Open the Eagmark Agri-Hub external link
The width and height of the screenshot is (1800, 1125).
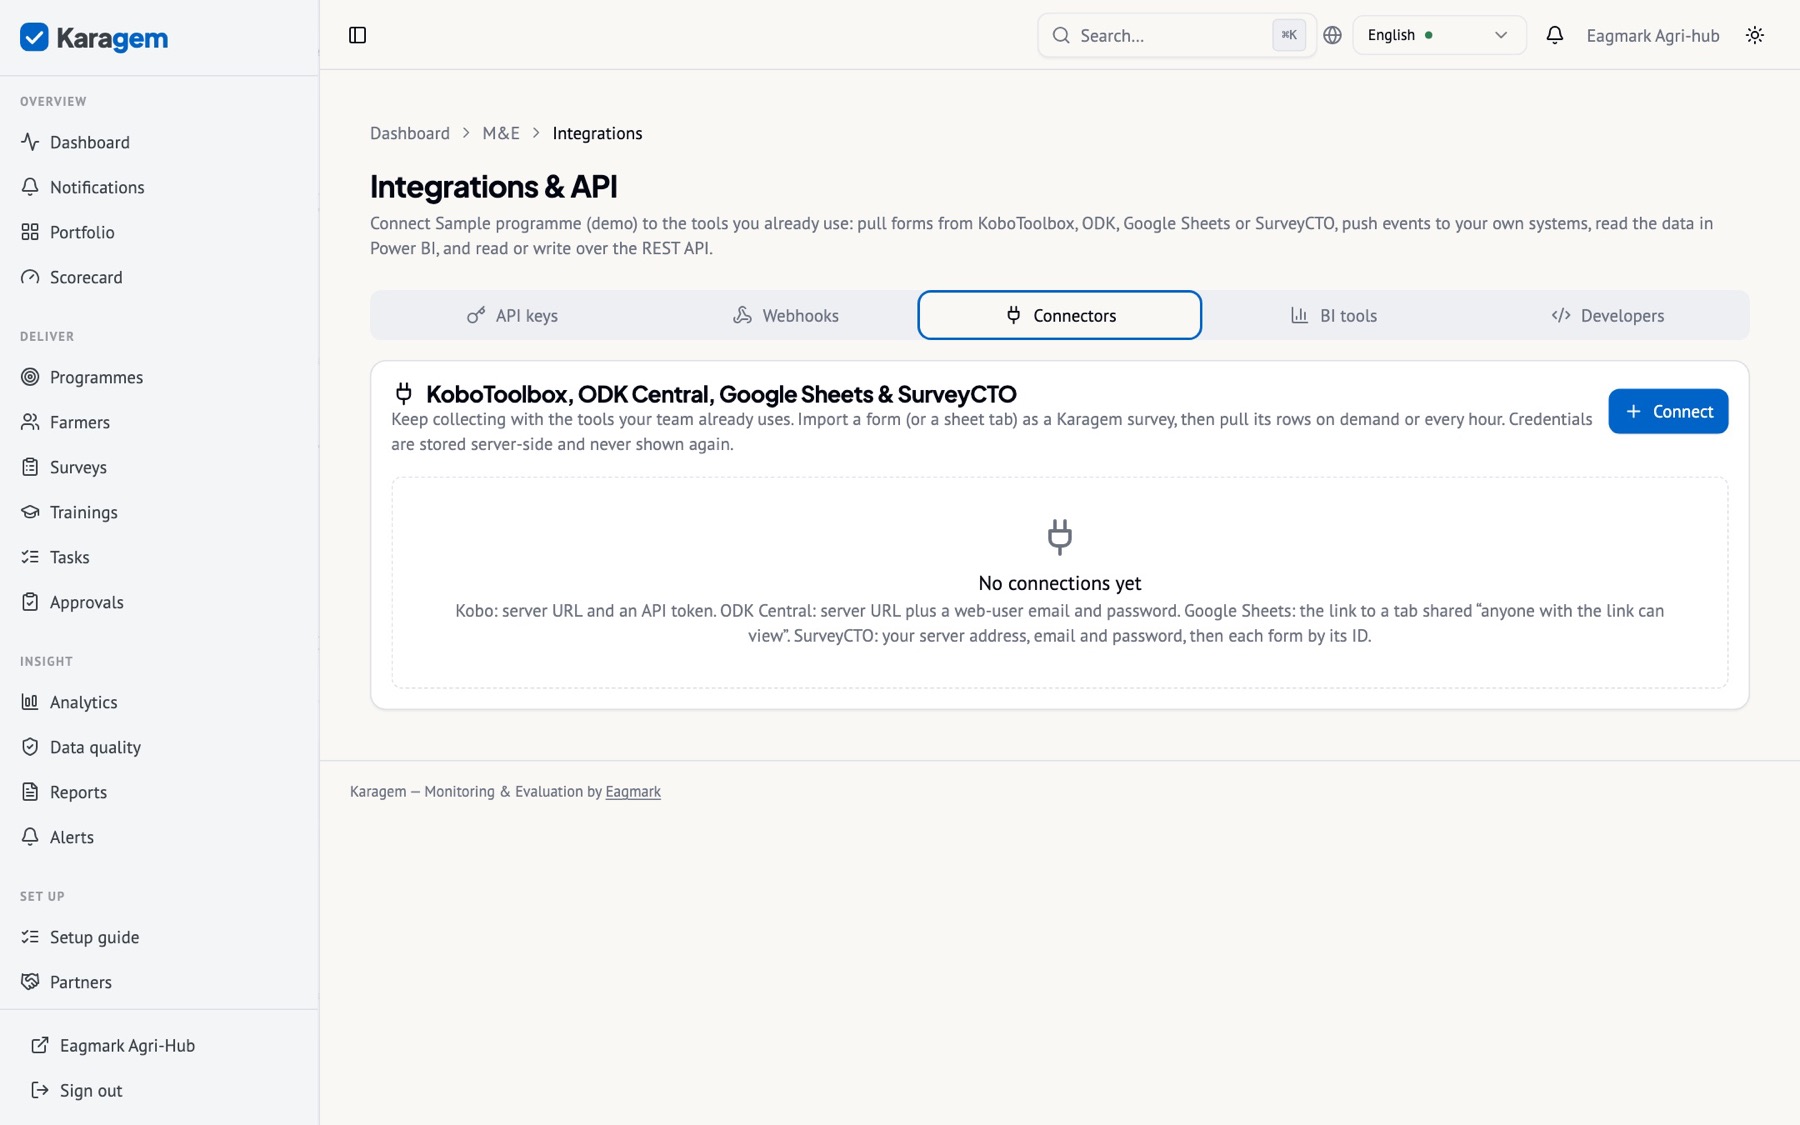click(x=127, y=1045)
